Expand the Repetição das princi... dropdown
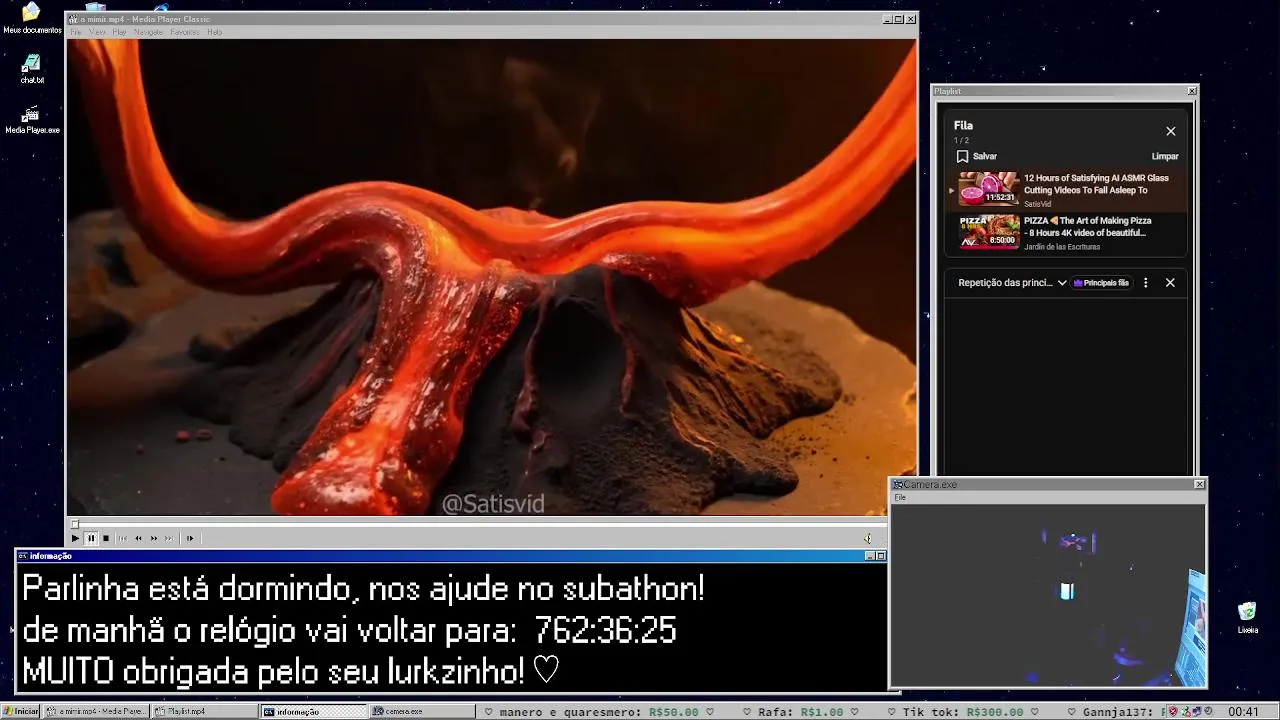Image resolution: width=1280 pixels, height=720 pixels. (x=1062, y=283)
